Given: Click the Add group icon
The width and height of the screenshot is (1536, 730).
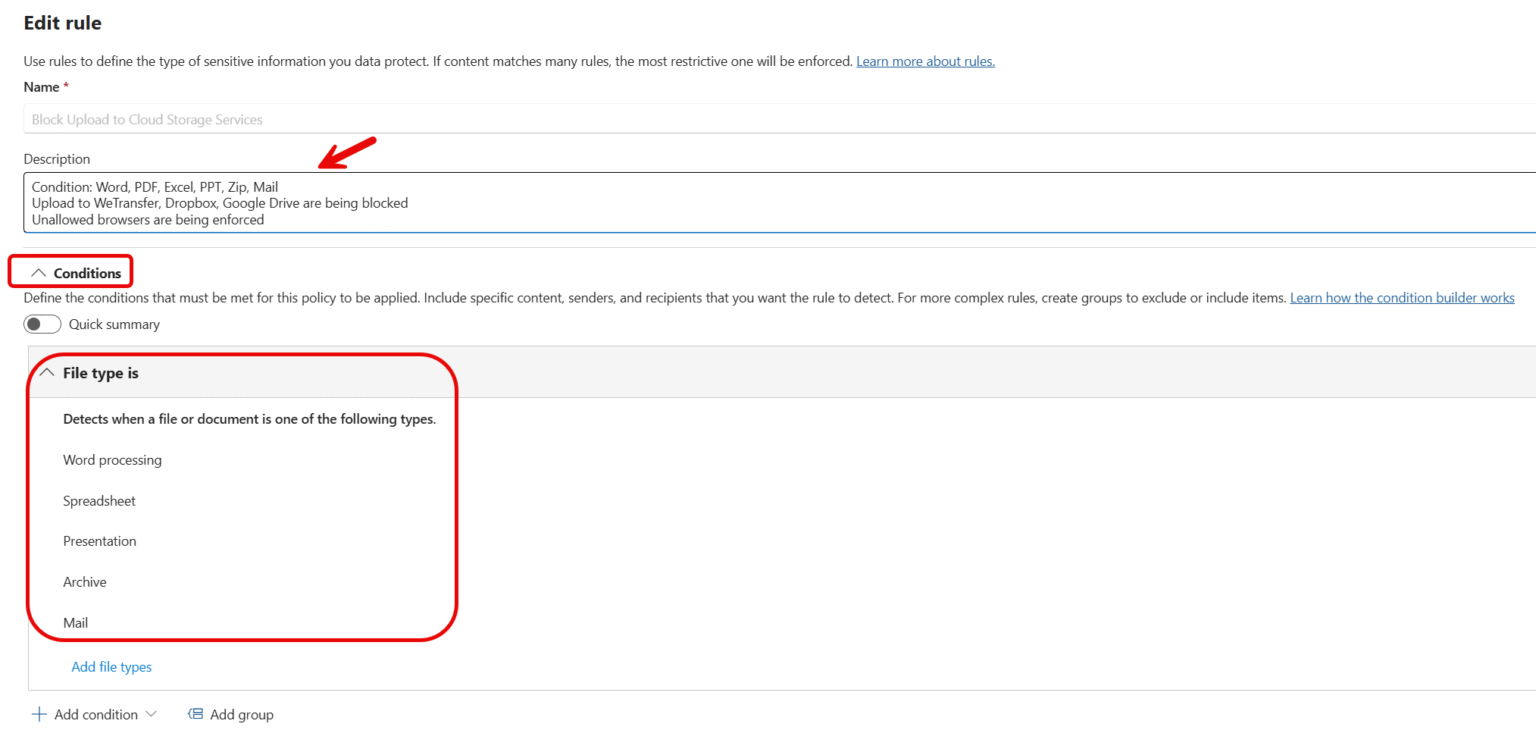Looking at the screenshot, I should pyautogui.click(x=194, y=714).
